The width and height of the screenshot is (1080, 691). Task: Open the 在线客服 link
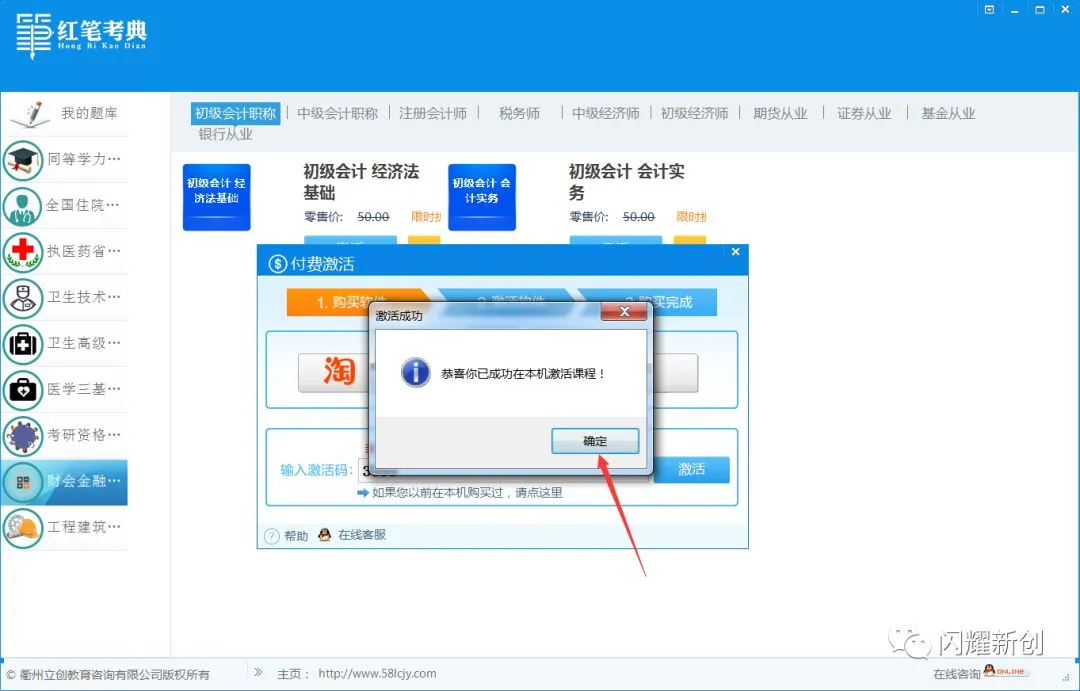pyautogui.click(x=362, y=535)
